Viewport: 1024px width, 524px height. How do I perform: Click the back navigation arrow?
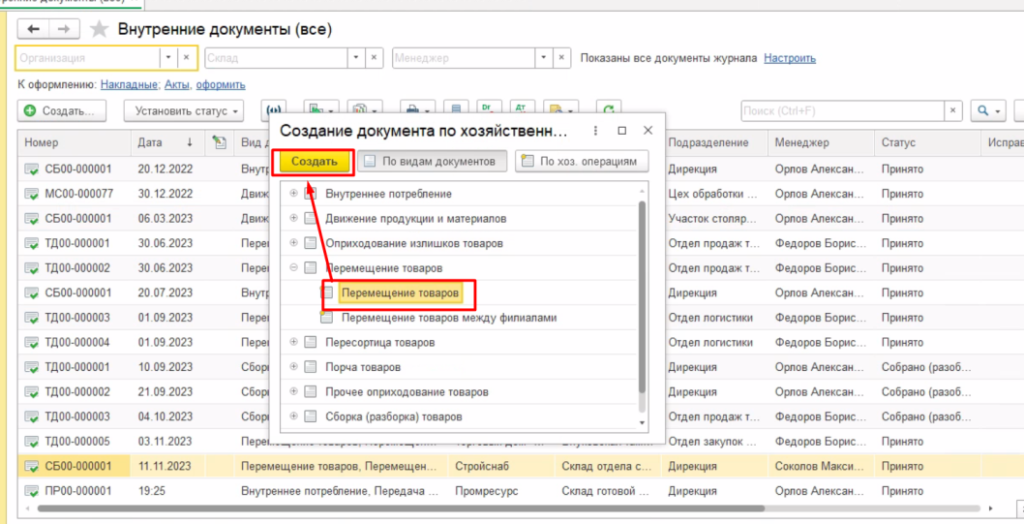click(35, 28)
